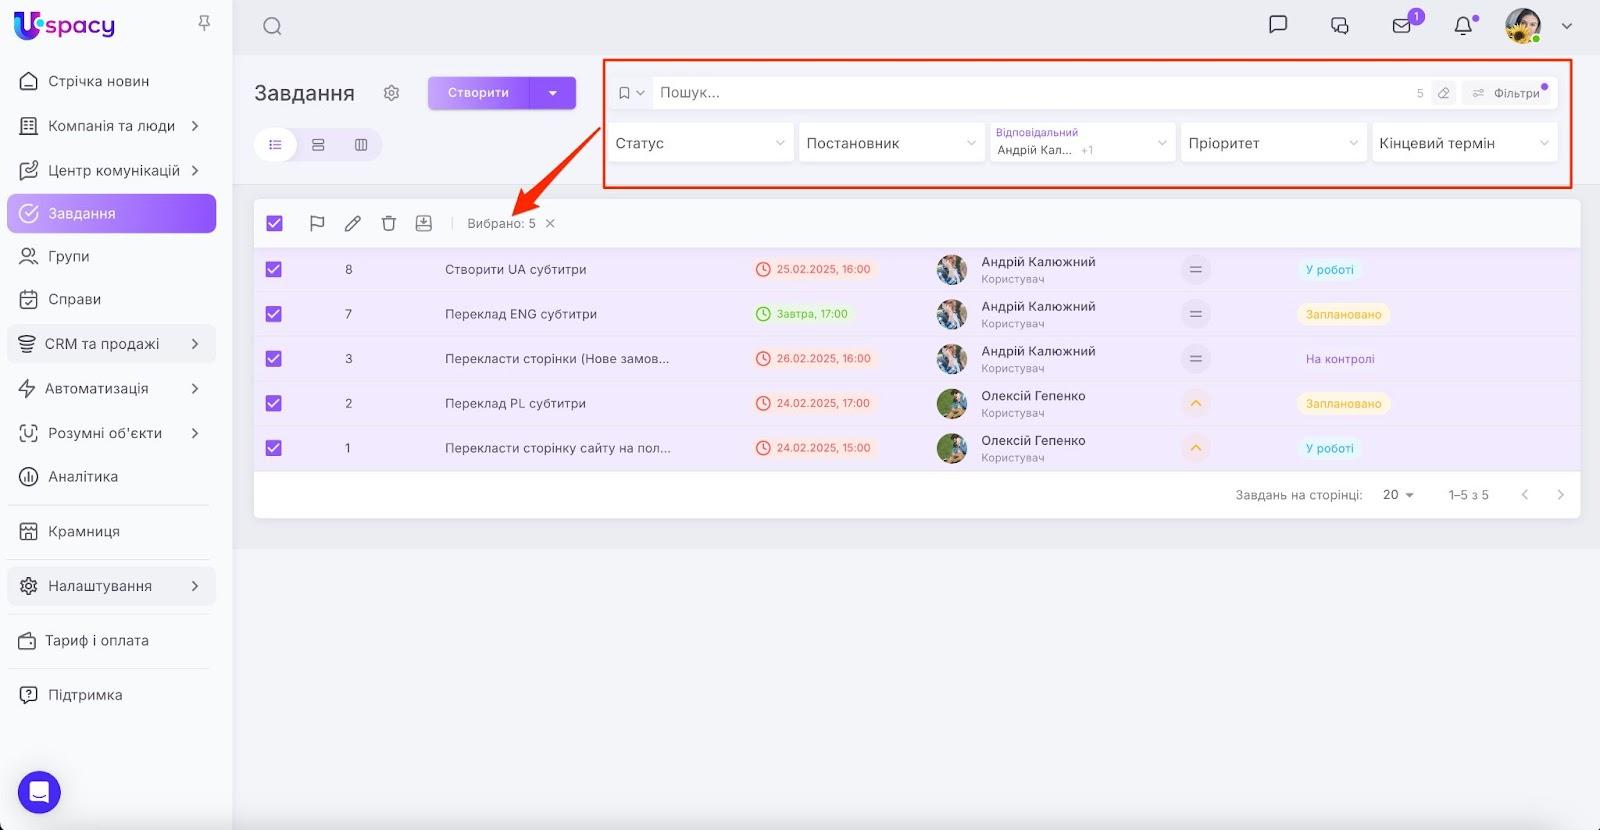
Task: Deselect checkbox for task Переклад PL субтитри
Action: 274,403
